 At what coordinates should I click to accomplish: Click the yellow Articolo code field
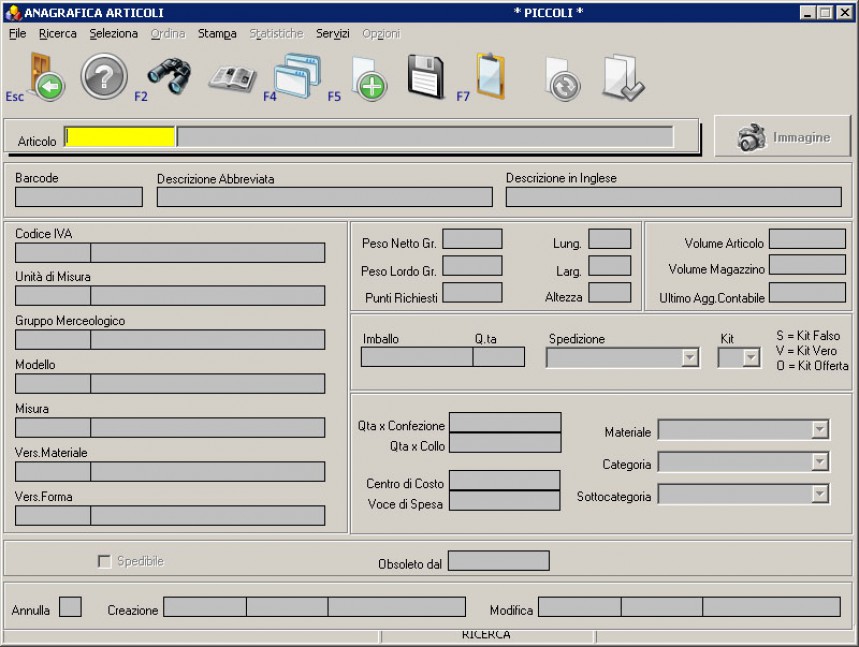[x=120, y=137]
